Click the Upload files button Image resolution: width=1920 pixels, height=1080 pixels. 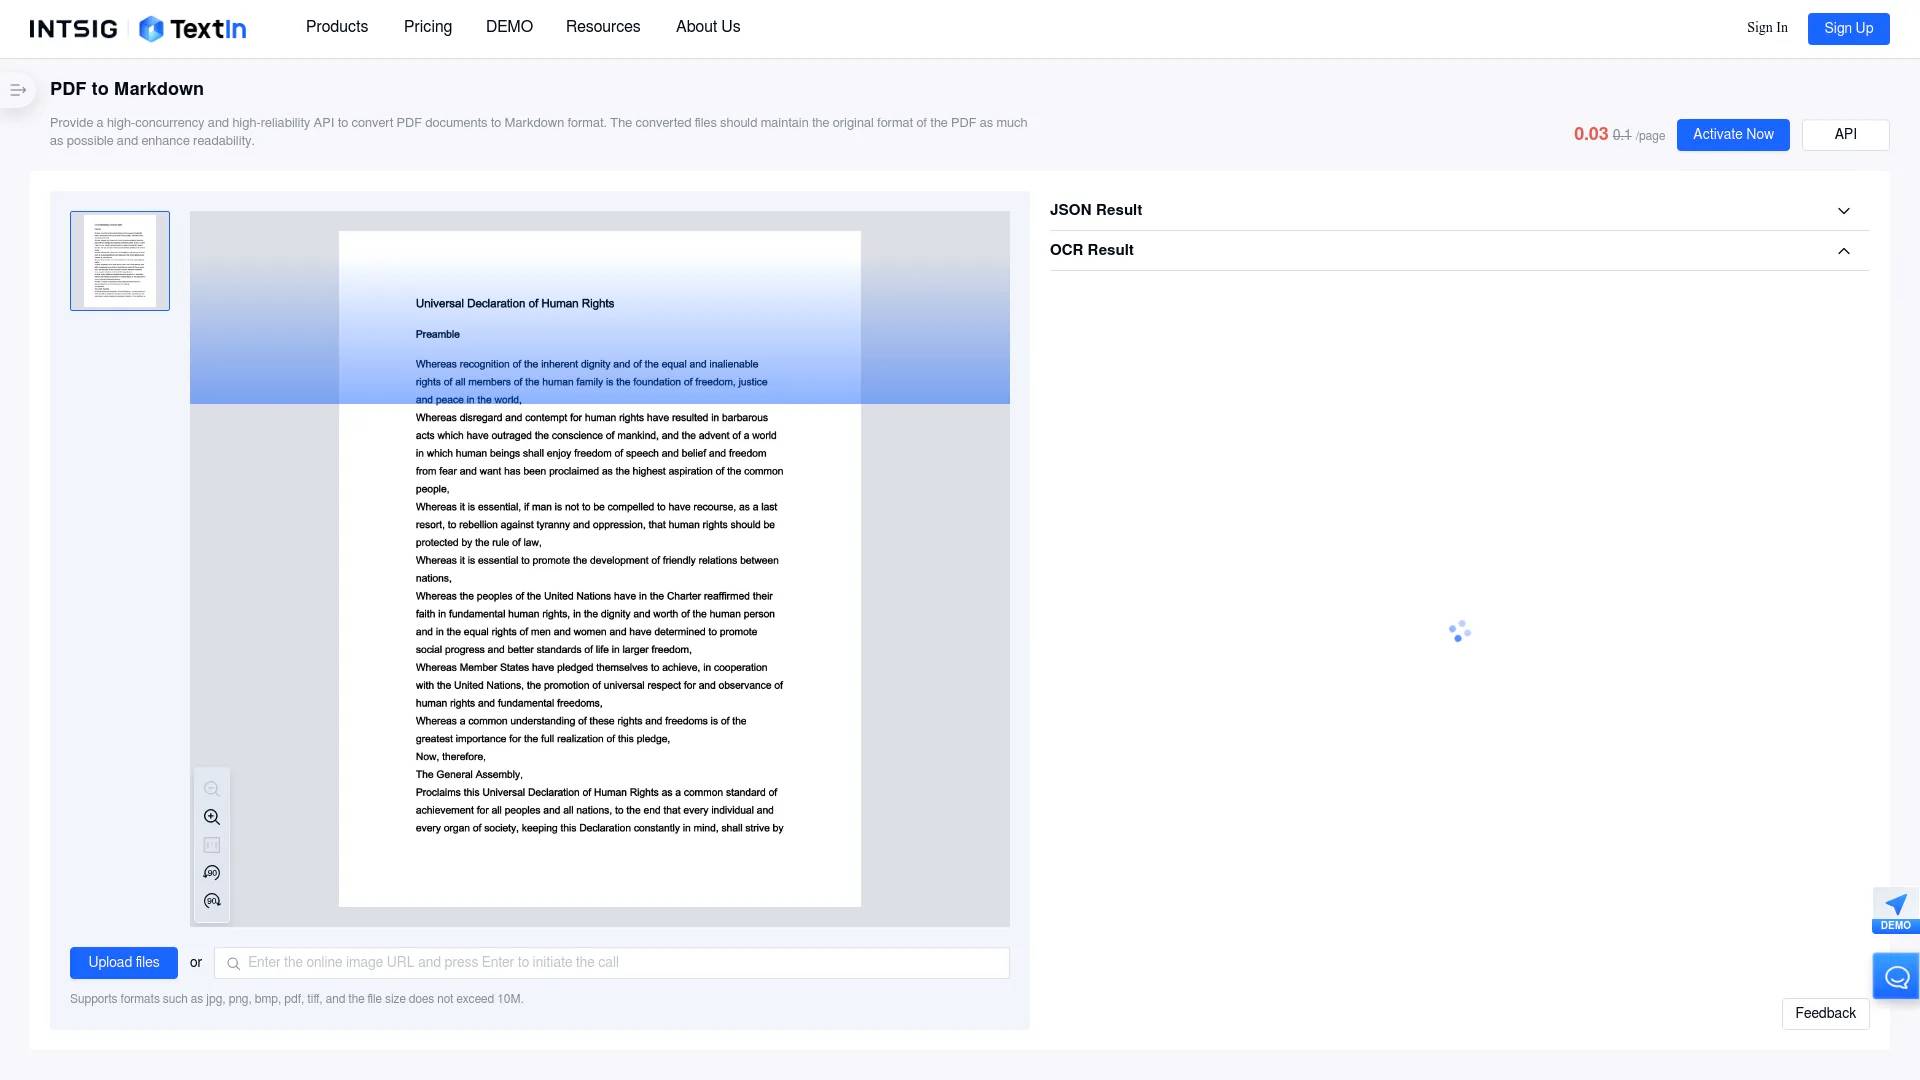coord(124,961)
